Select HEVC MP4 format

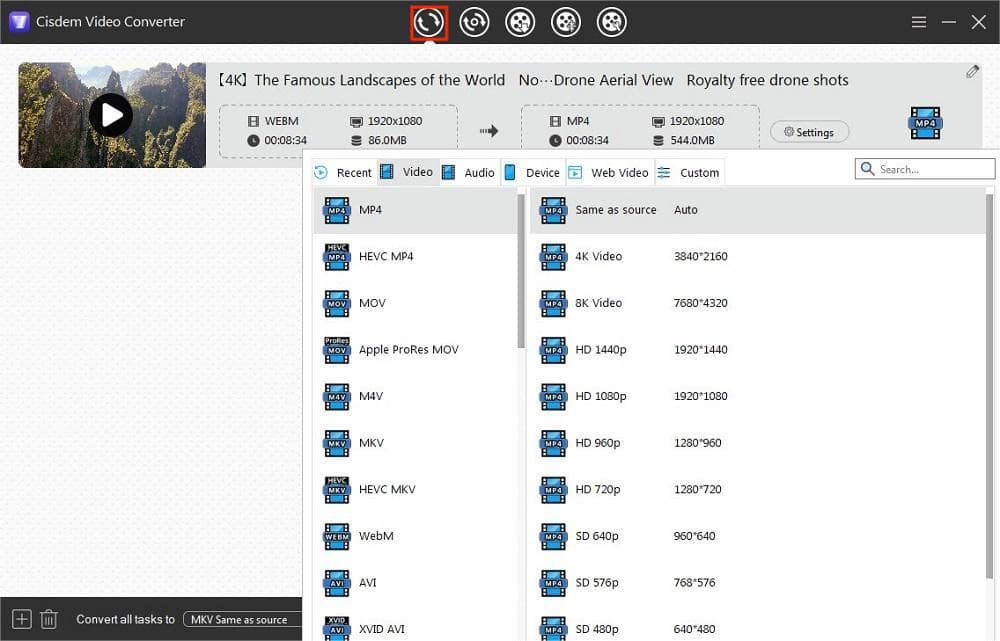(386, 257)
